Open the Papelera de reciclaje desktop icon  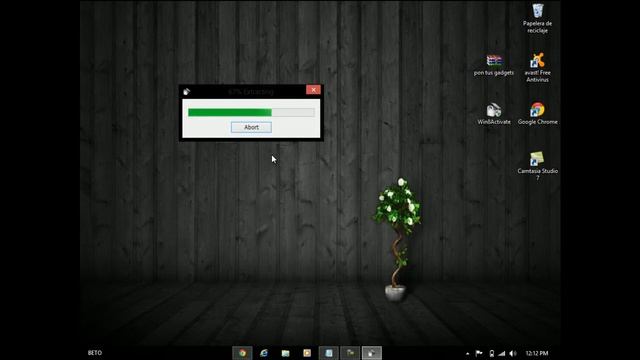[x=537, y=18]
